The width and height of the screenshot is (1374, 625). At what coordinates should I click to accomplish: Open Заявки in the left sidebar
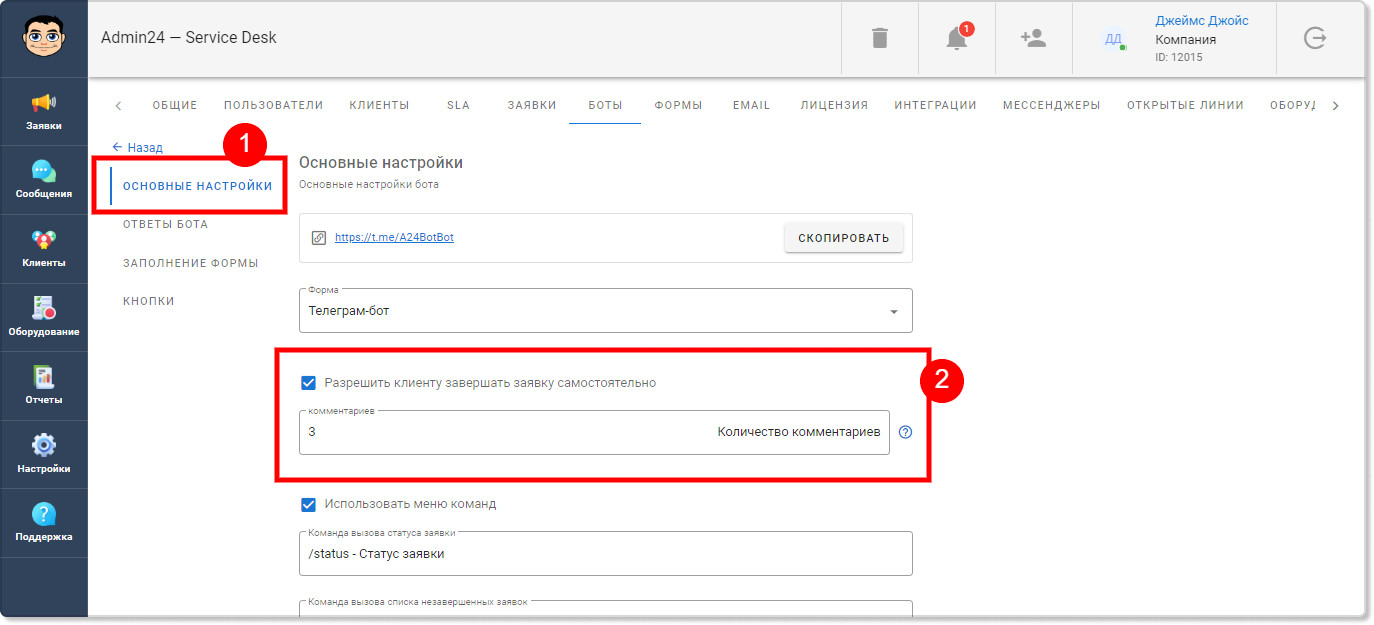(44, 112)
